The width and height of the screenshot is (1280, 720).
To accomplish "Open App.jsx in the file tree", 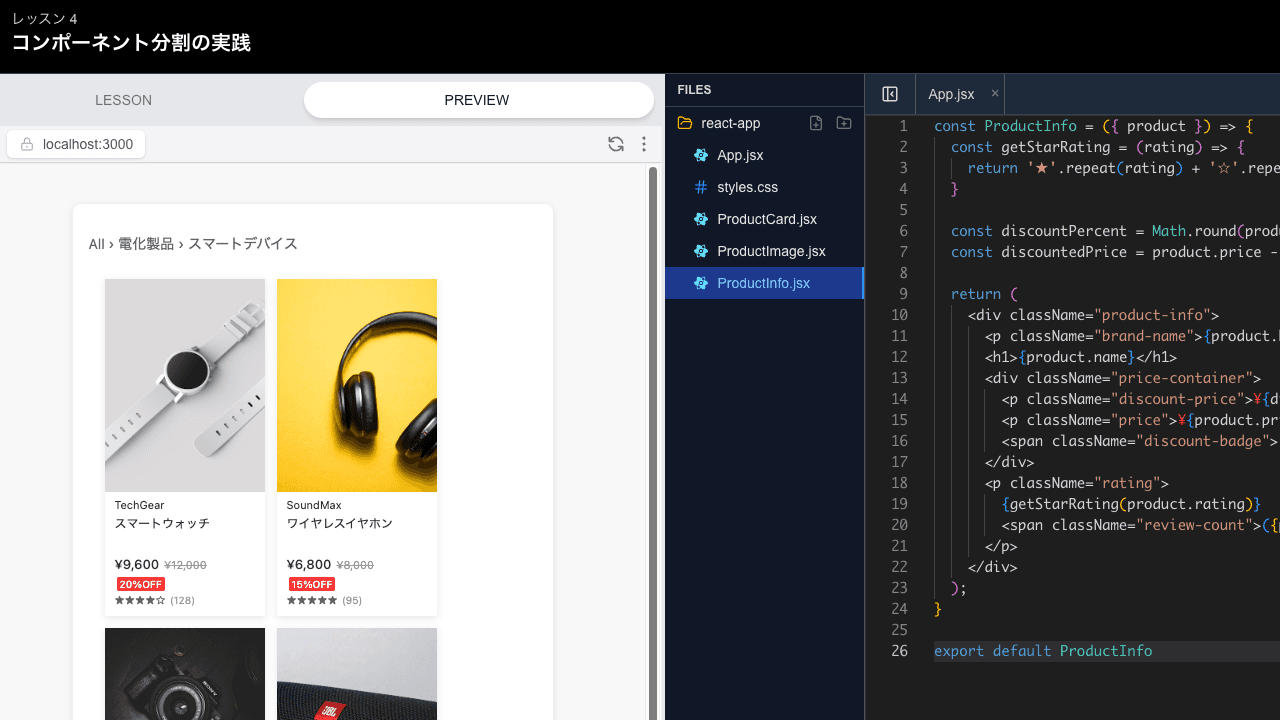I will pos(740,155).
